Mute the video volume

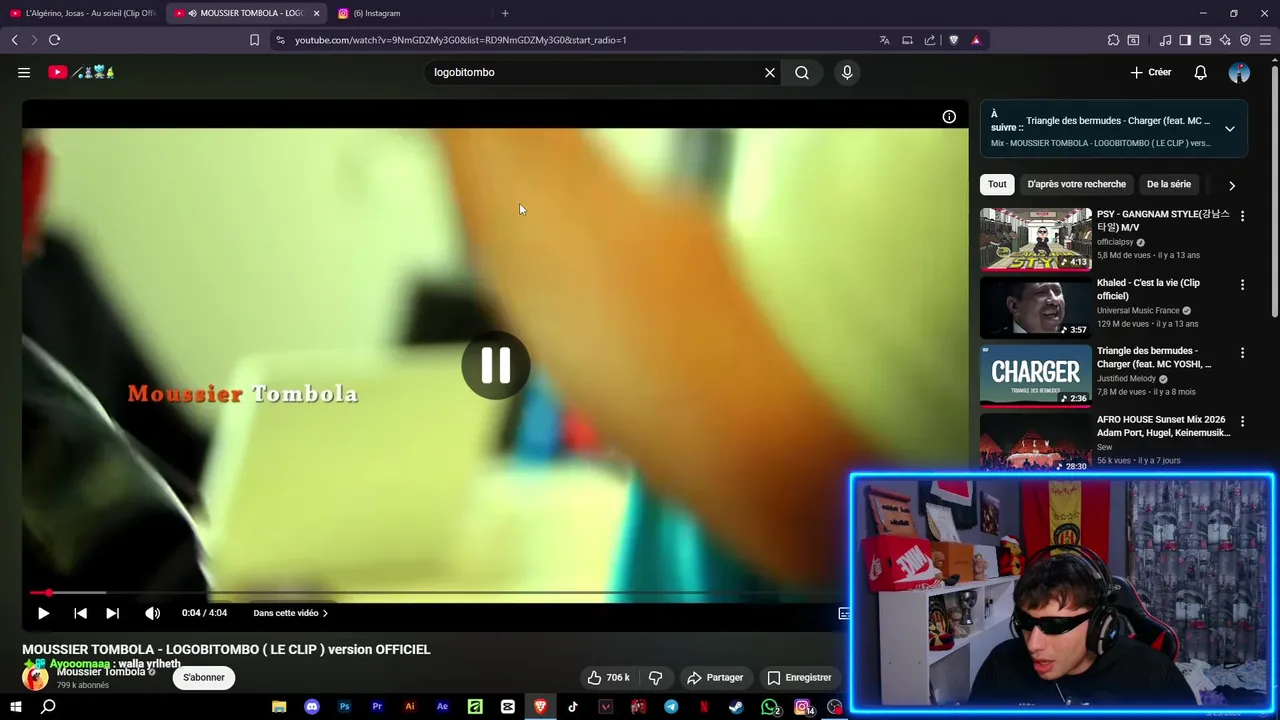[152, 613]
